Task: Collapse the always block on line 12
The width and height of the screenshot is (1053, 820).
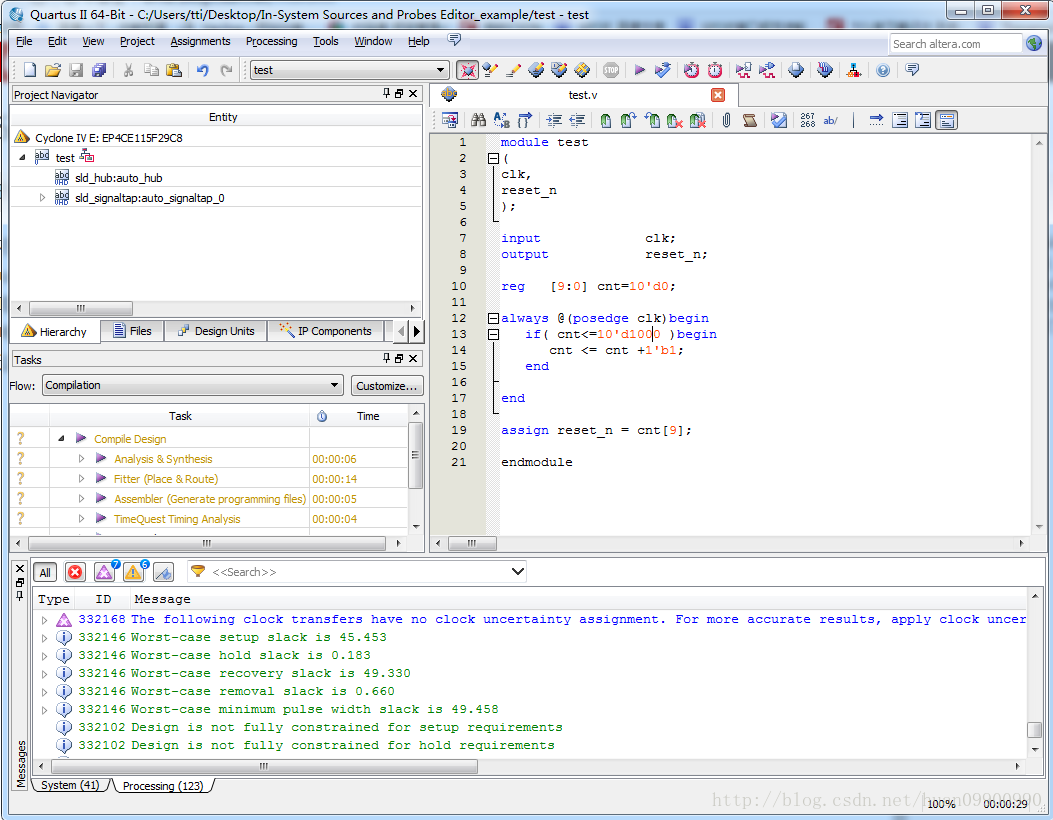Action: tap(493, 318)
